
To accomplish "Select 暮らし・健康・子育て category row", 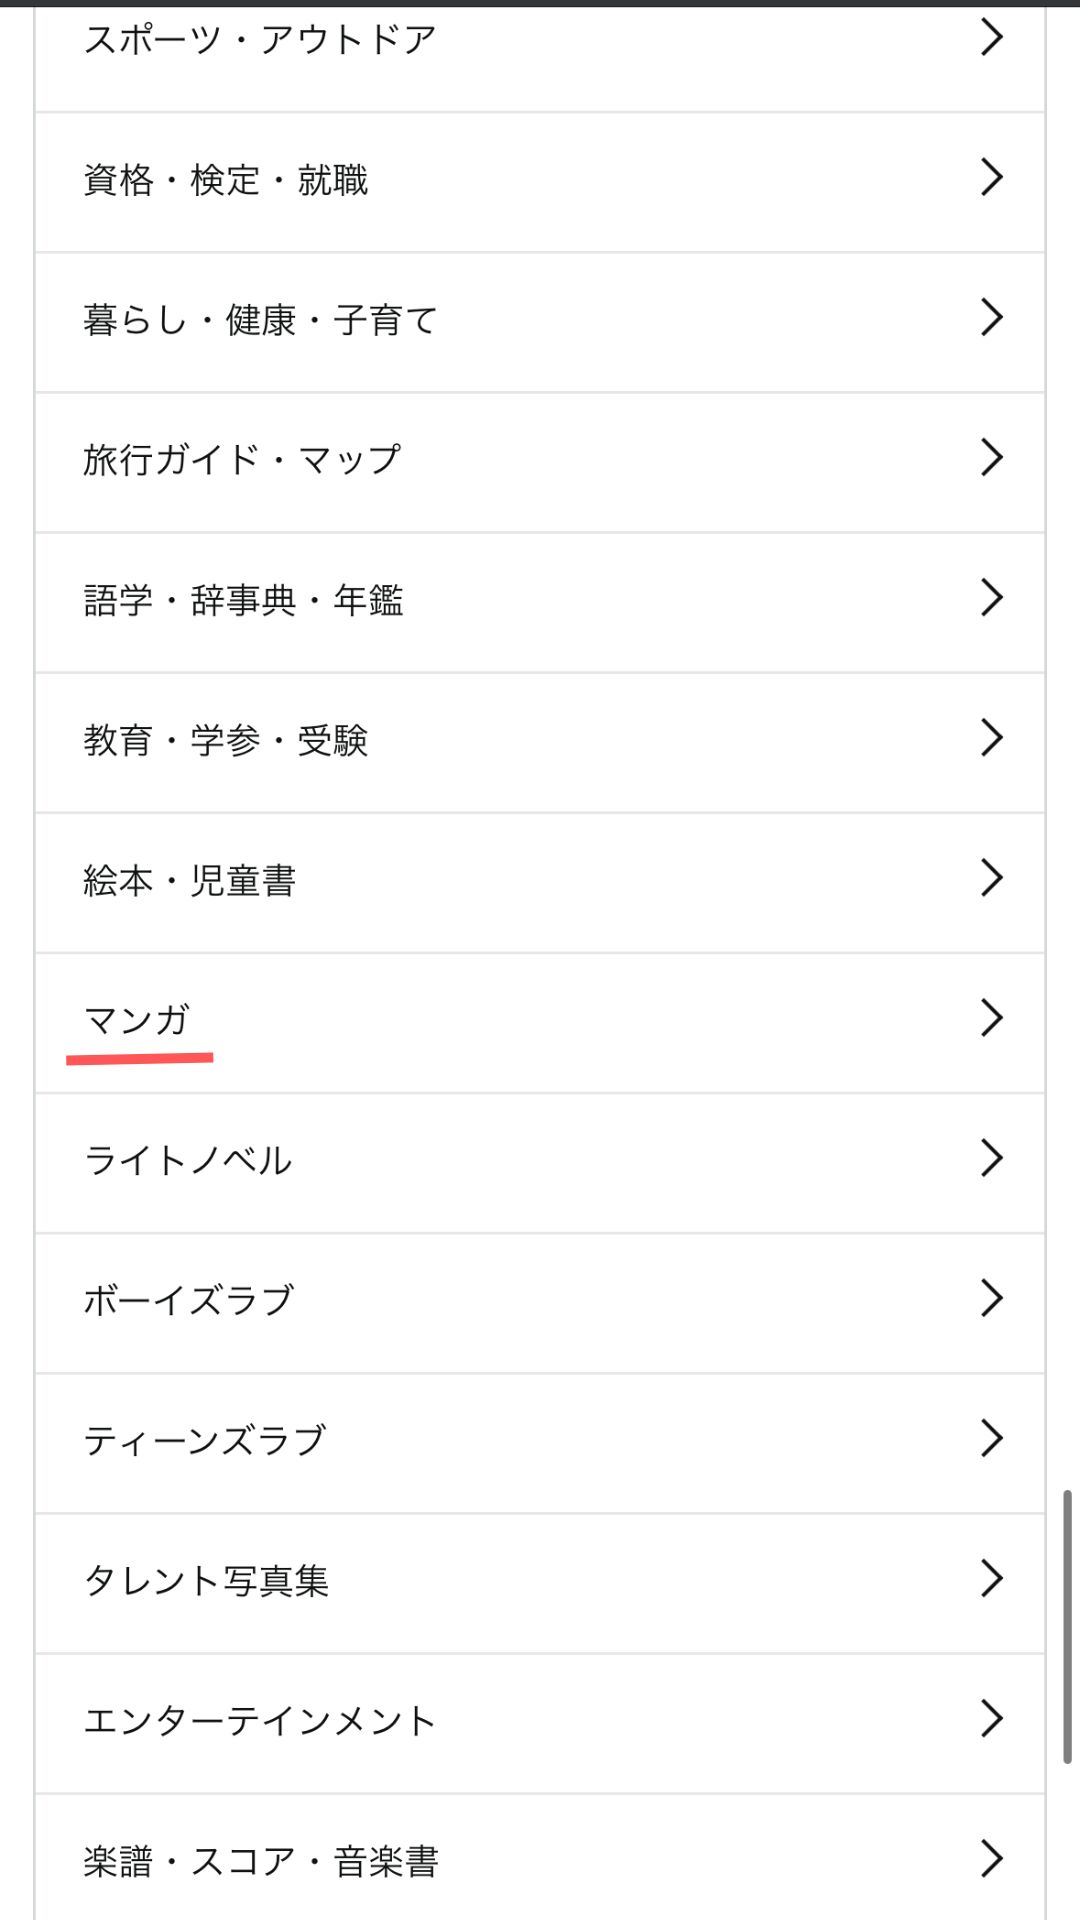I will [x=540, y=322].
